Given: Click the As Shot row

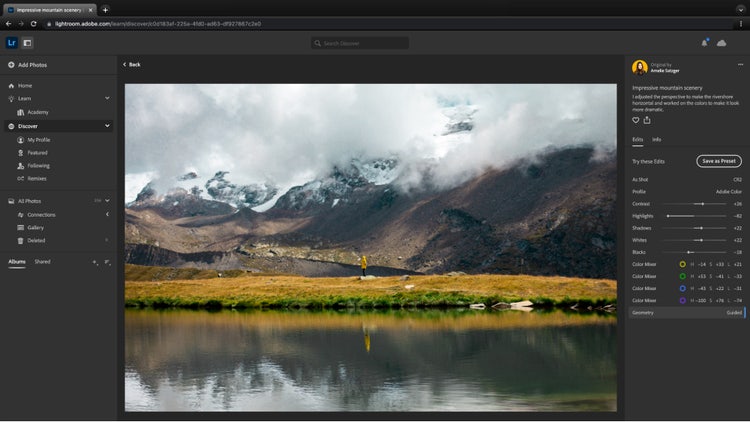Looking at the screenshot, I should [687, 180].
